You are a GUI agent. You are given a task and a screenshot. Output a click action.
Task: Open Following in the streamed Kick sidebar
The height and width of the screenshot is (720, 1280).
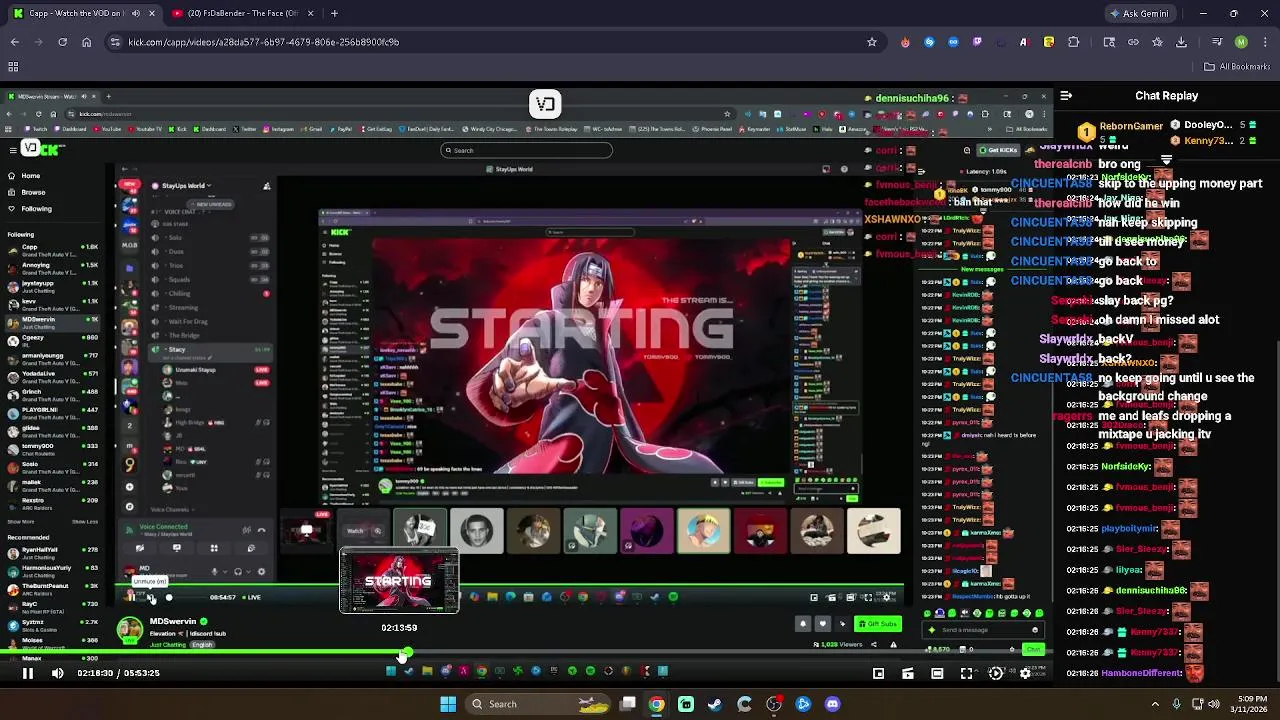(x=36, y=209)
